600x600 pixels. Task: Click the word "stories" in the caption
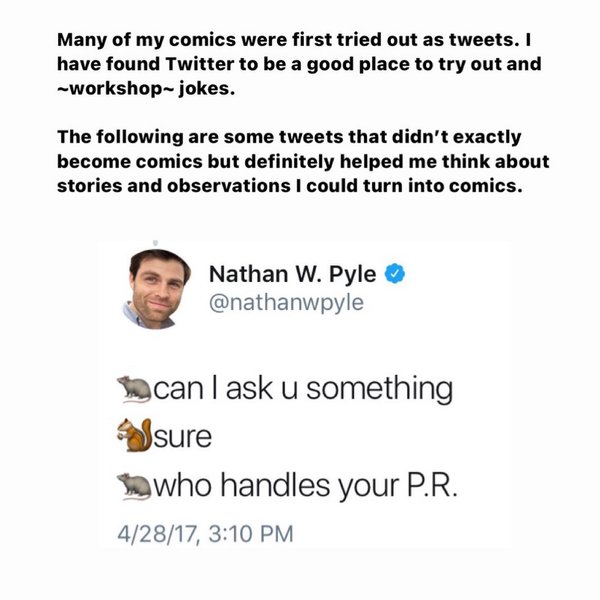click(90, 184)
